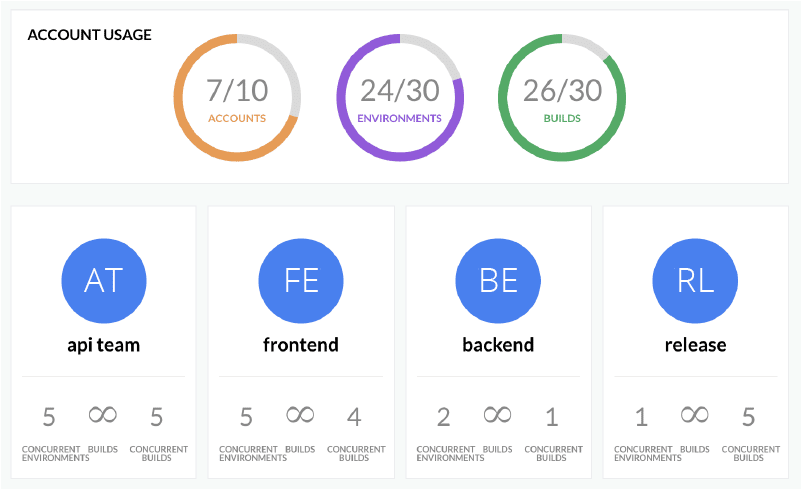Click the infinity builds icon under api team
This screenshot has width=801, height=489.
pos(103,414)
